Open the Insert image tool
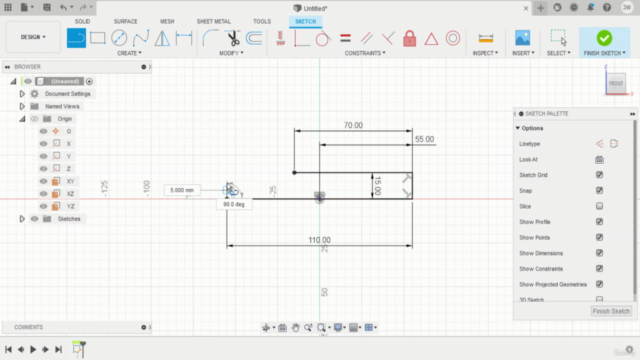This screenshot has height=360, width=640. [522, 38]
